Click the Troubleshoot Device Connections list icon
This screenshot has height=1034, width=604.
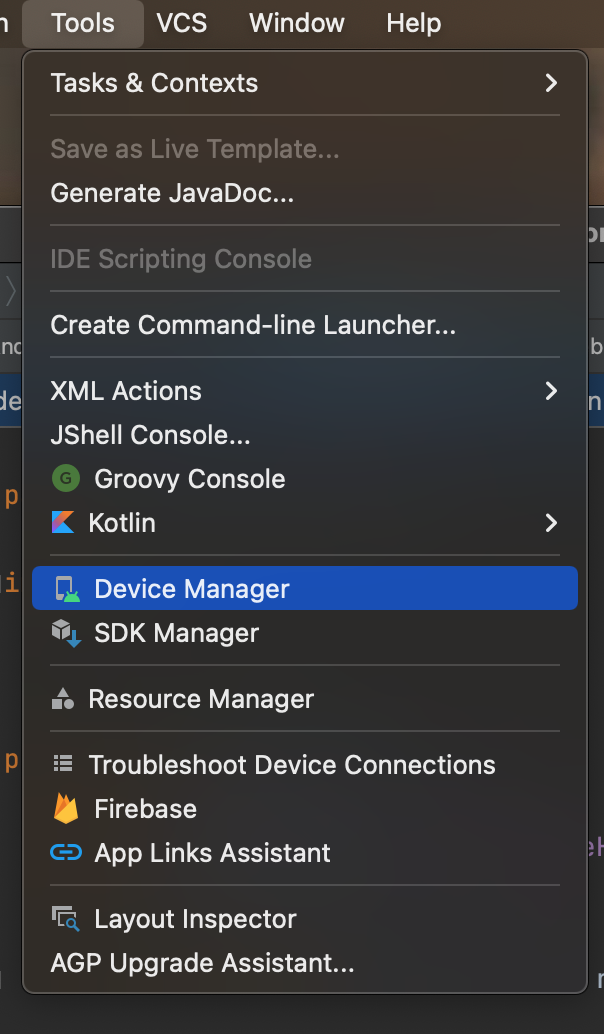(x=63, y=765)
